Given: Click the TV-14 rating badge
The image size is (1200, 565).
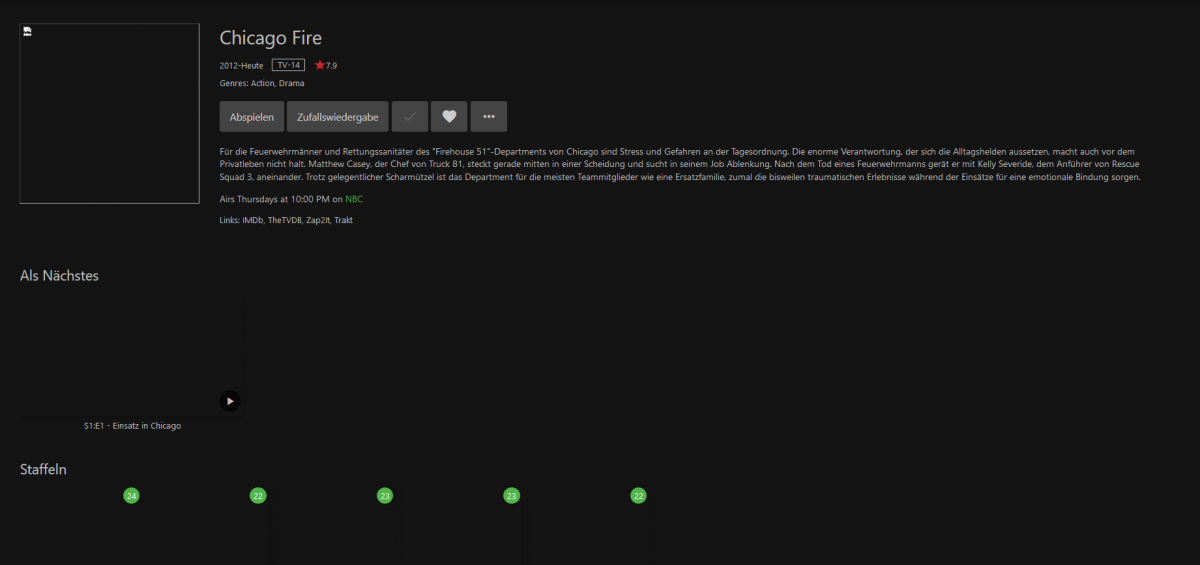Looking at the screenshot, I should tap(288, 65).
